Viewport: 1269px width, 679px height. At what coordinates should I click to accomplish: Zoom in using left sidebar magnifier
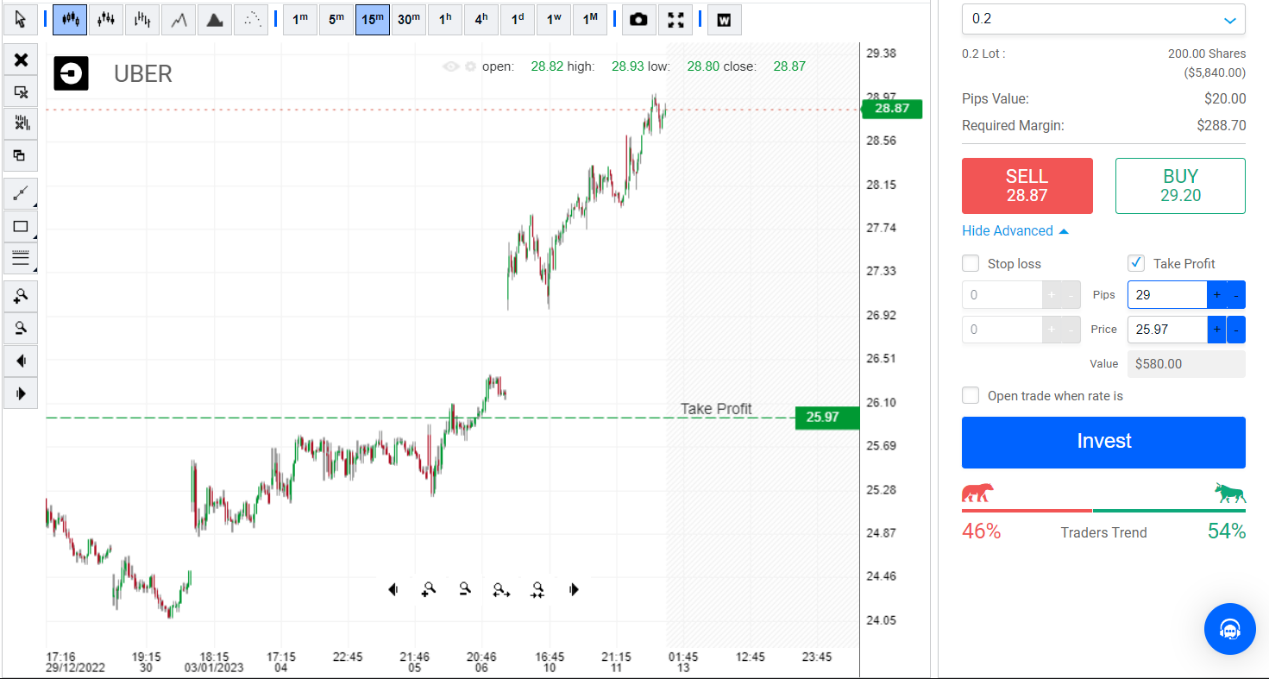click(20, 295)
